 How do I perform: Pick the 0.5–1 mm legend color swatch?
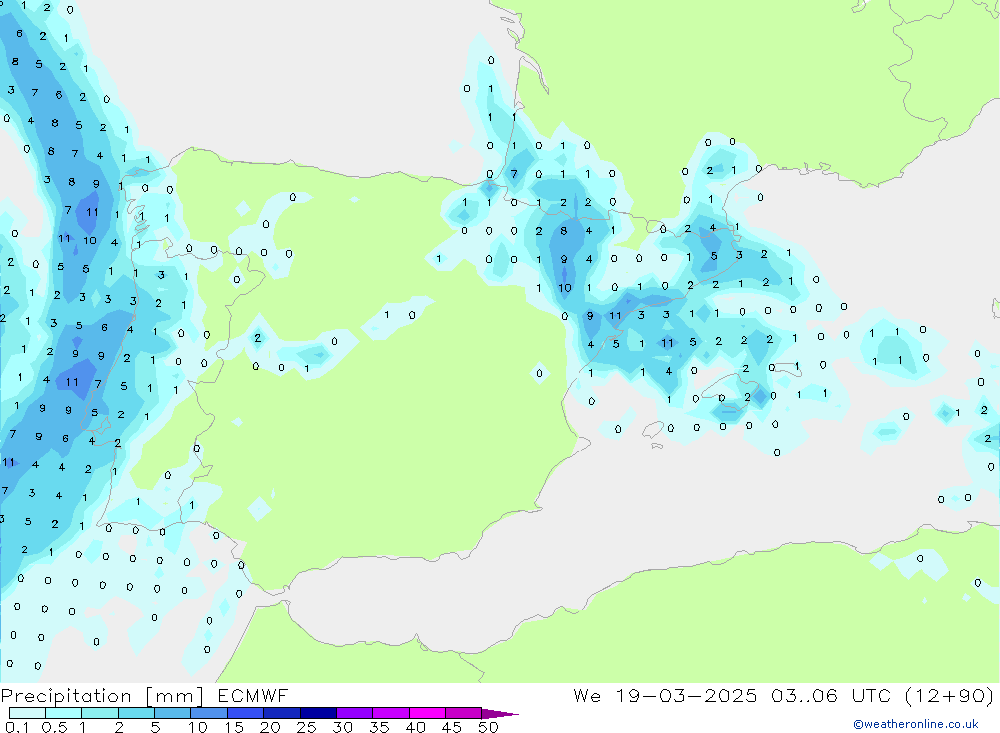pos(64,713)
